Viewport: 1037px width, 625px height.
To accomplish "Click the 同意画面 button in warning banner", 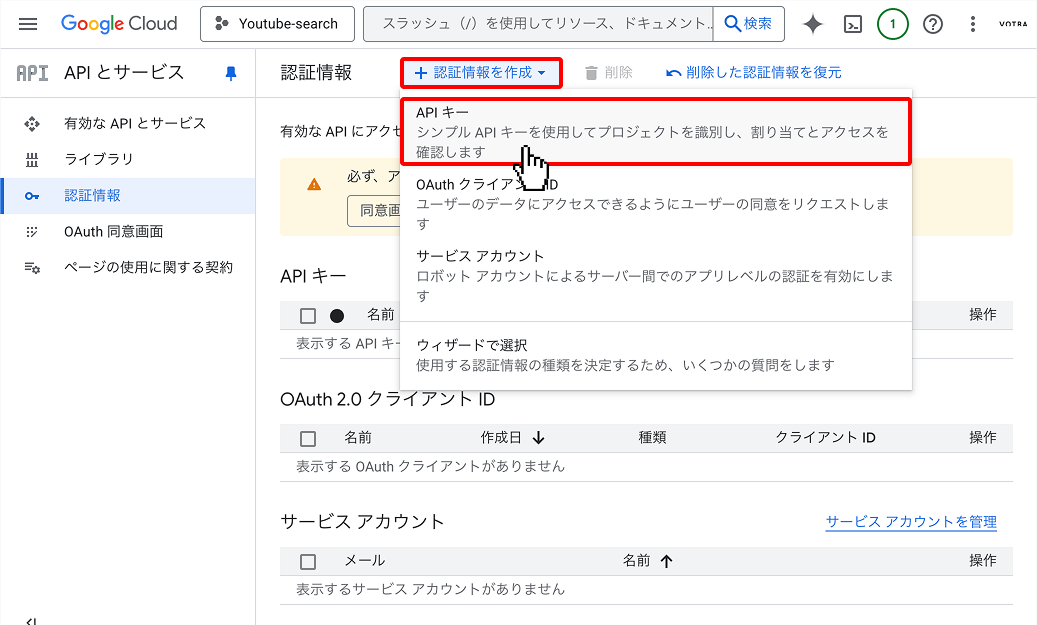I will (x=374, y=210).
